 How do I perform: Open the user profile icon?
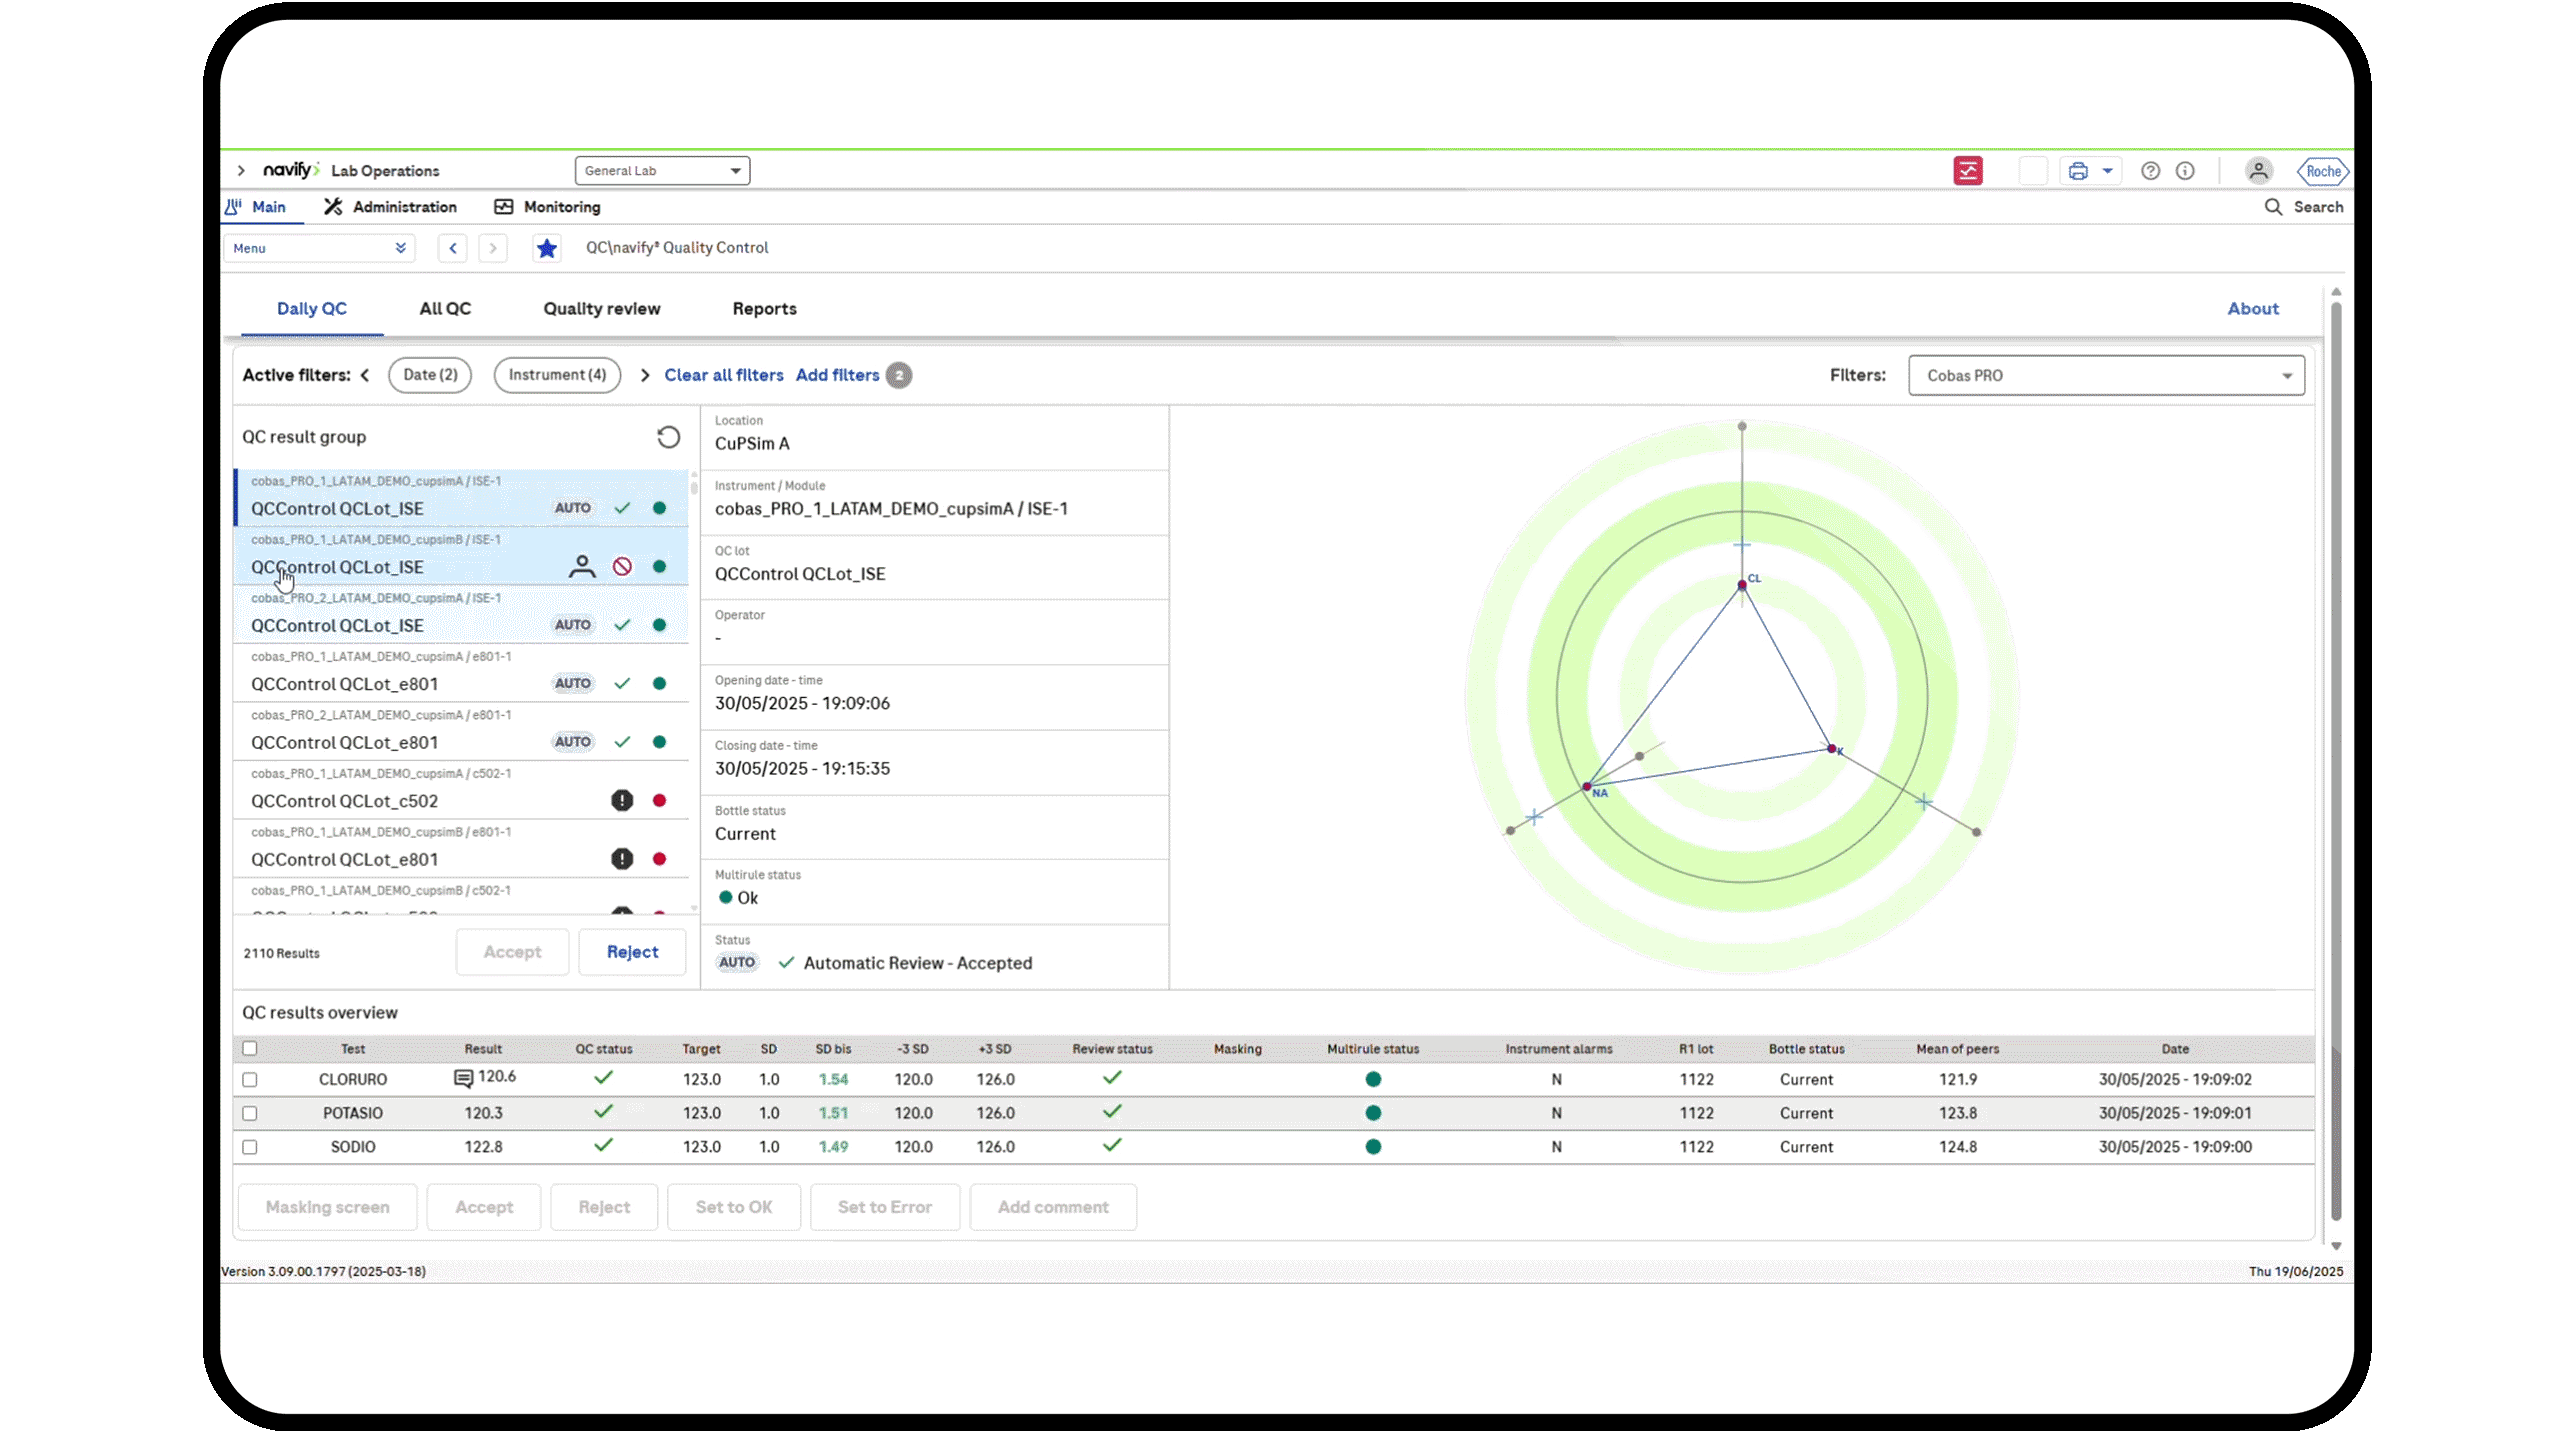(x=2258, y=171)
